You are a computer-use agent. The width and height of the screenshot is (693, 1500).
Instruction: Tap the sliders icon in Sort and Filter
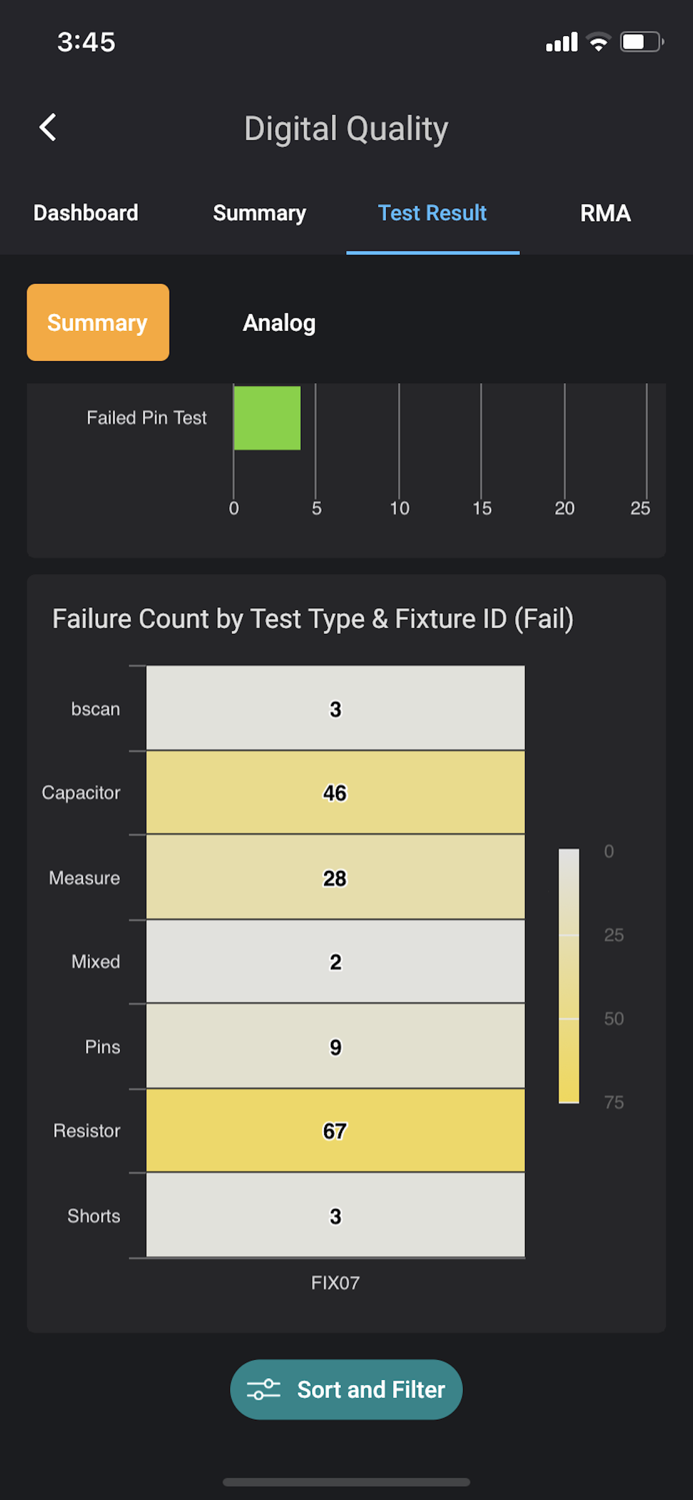tap(264, 1390)
